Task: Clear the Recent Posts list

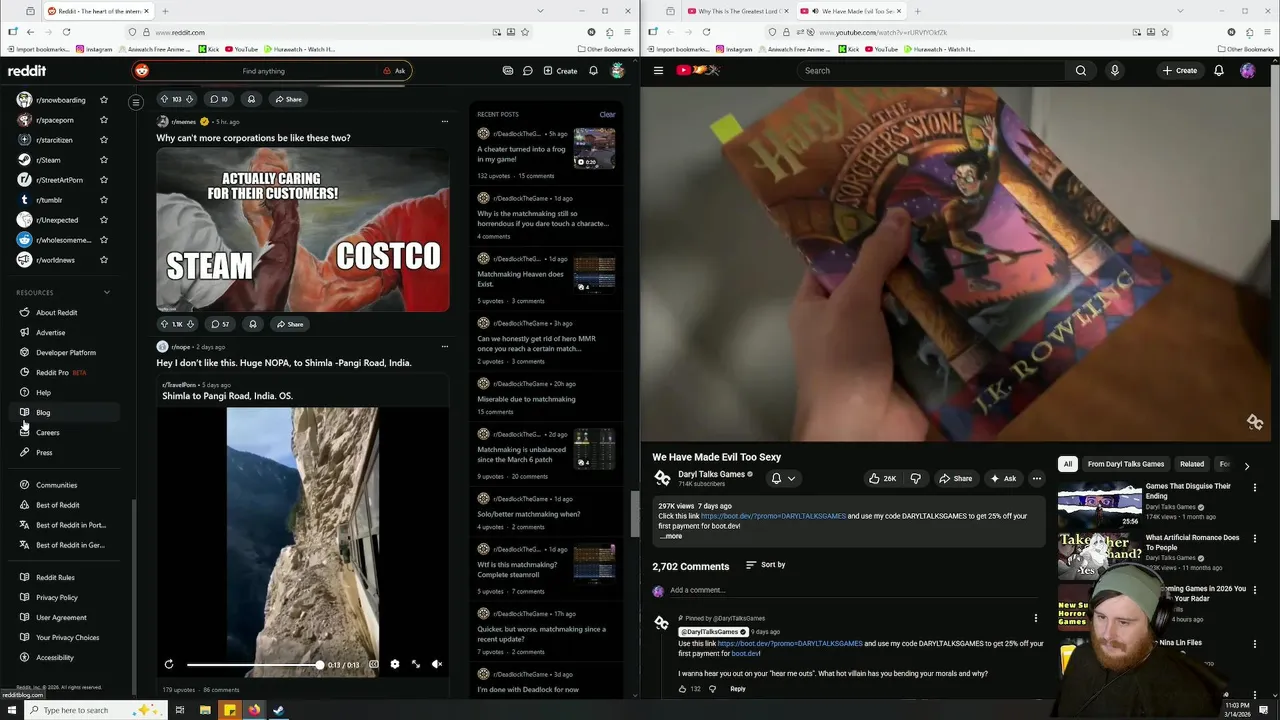Action: (607, 114)
